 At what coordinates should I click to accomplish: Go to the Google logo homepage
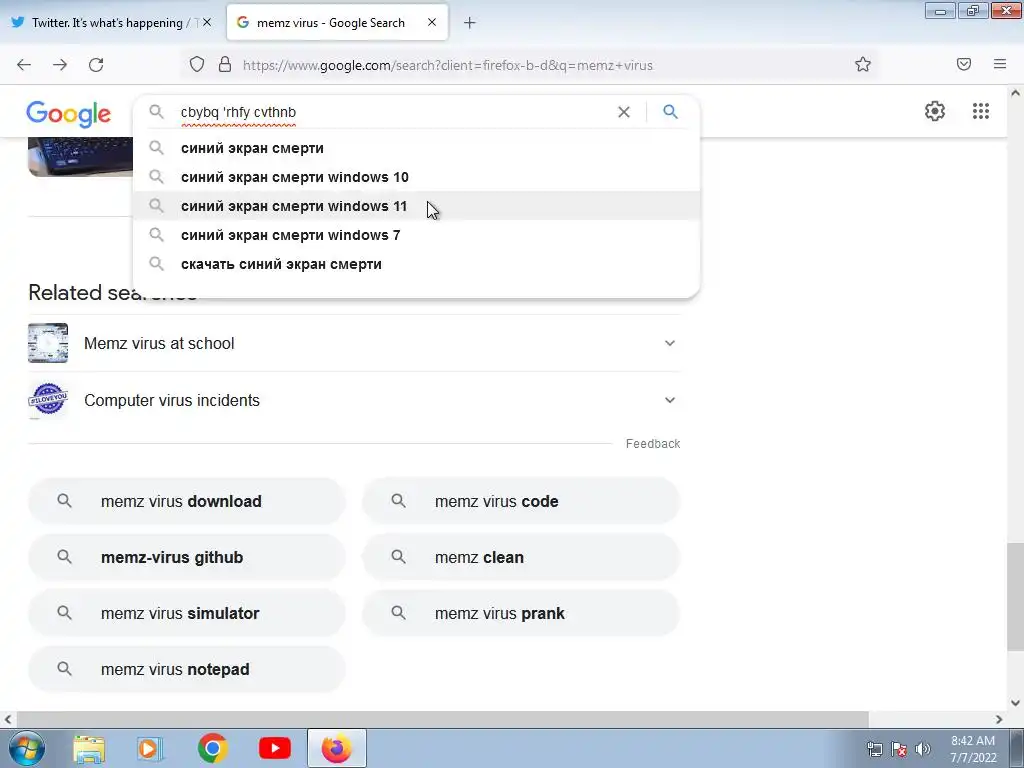pyautogui.click(x=69, y=114)
